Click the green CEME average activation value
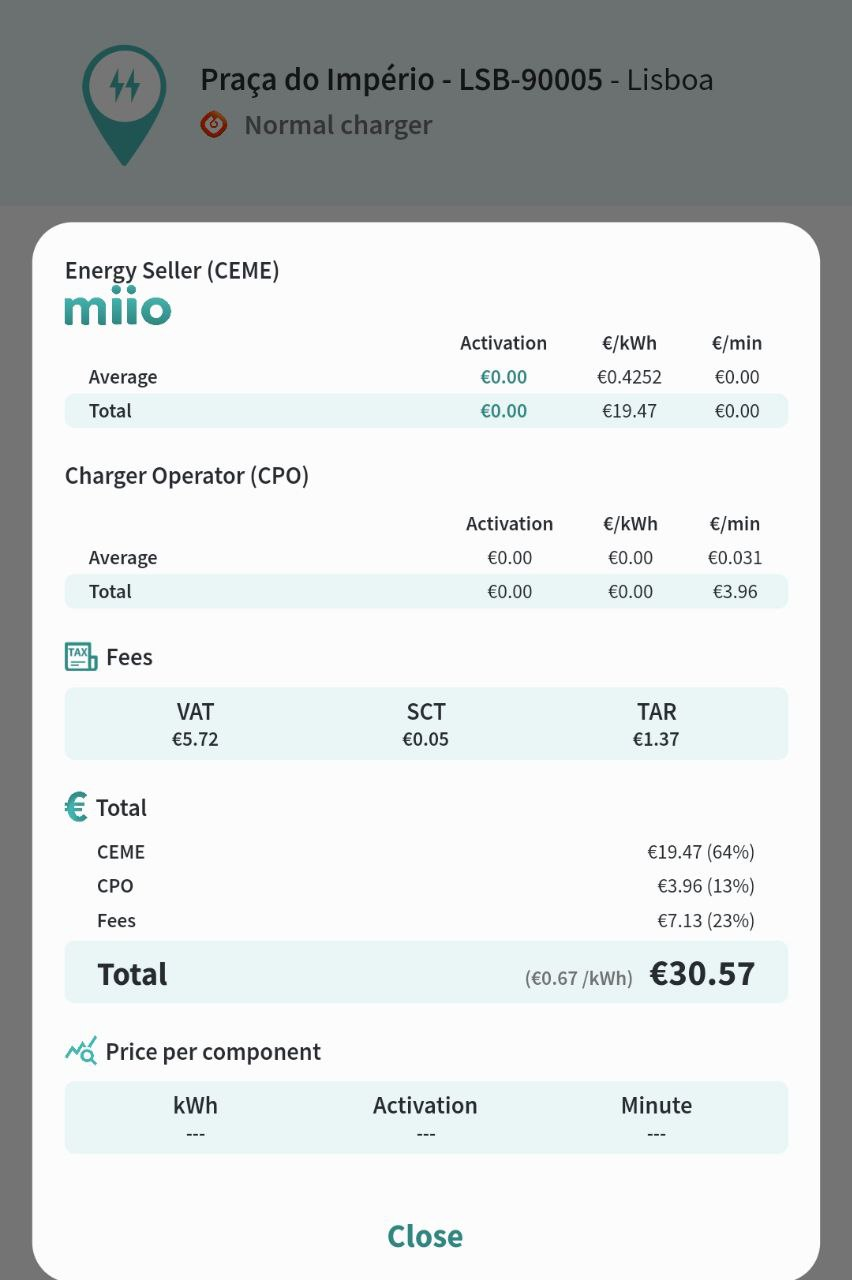 point(503,377)
